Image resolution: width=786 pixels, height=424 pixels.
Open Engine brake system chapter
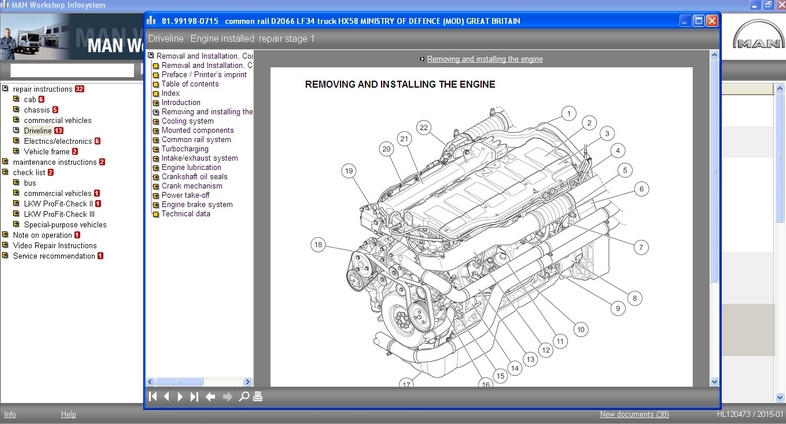[x=197, y=204]
